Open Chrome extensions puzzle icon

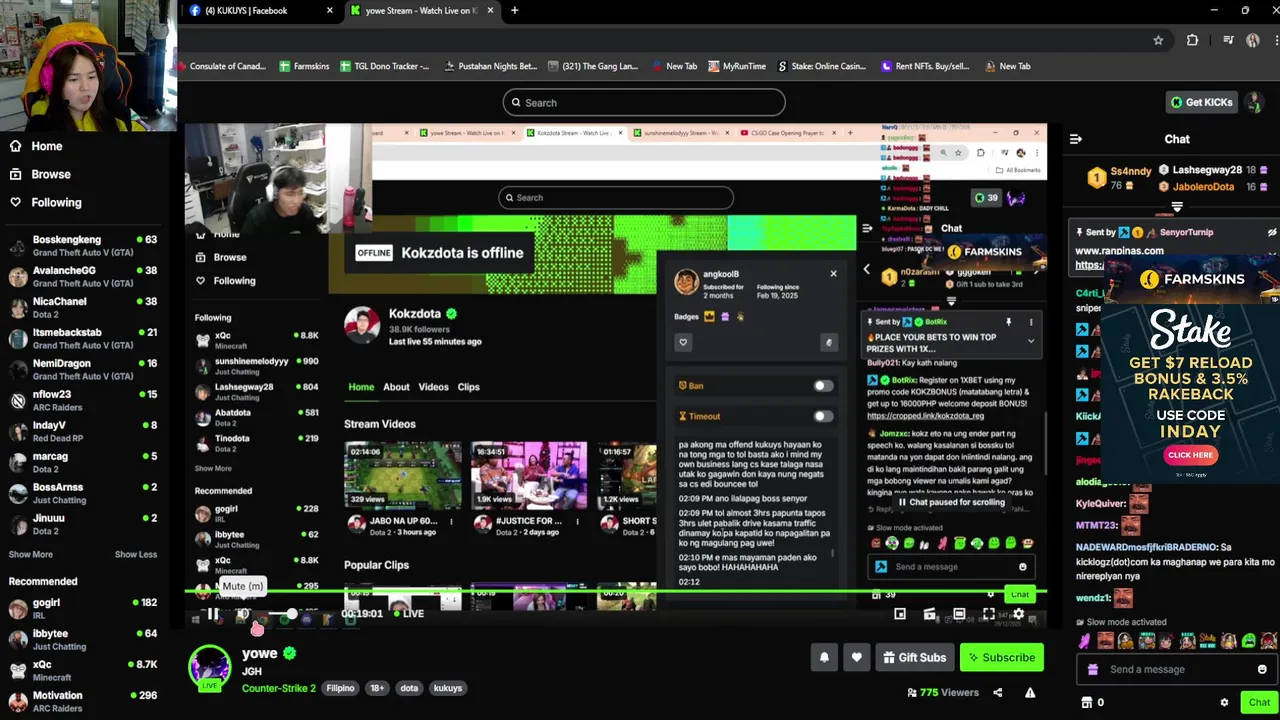[1192, 40]
